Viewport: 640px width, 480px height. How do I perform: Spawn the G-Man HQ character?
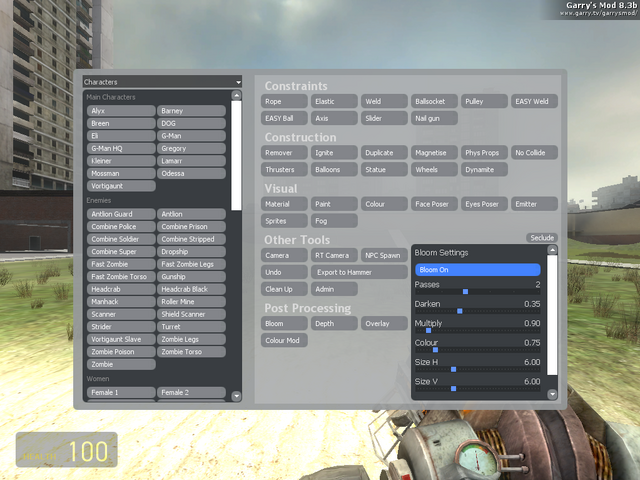click(121, 148)
